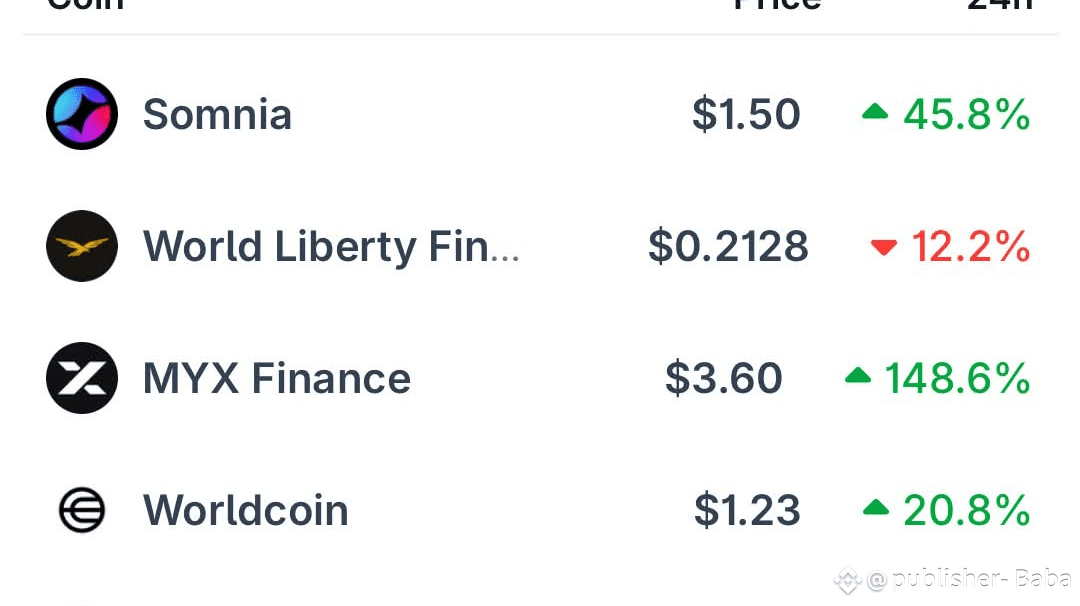The height and width of the screenshot is (606, 1080).
Task: Click the 12.2% red 24h change
Action: point(971,247)
